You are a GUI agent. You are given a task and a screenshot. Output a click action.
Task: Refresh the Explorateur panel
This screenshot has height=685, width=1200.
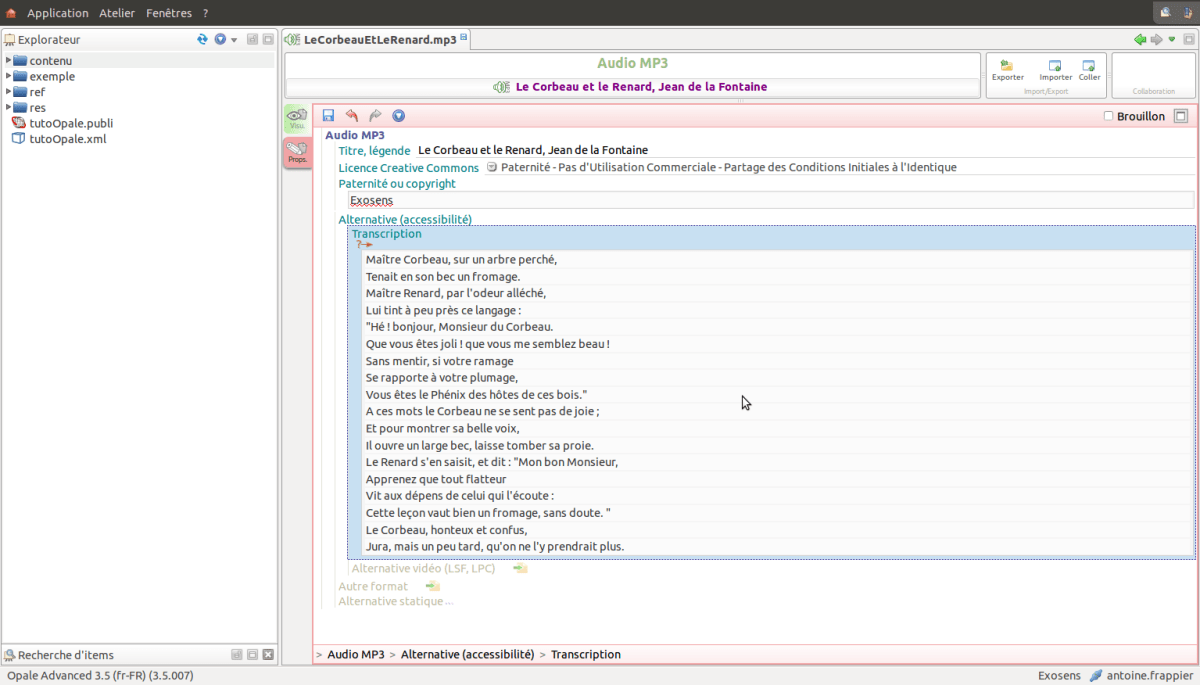(202, 39)
